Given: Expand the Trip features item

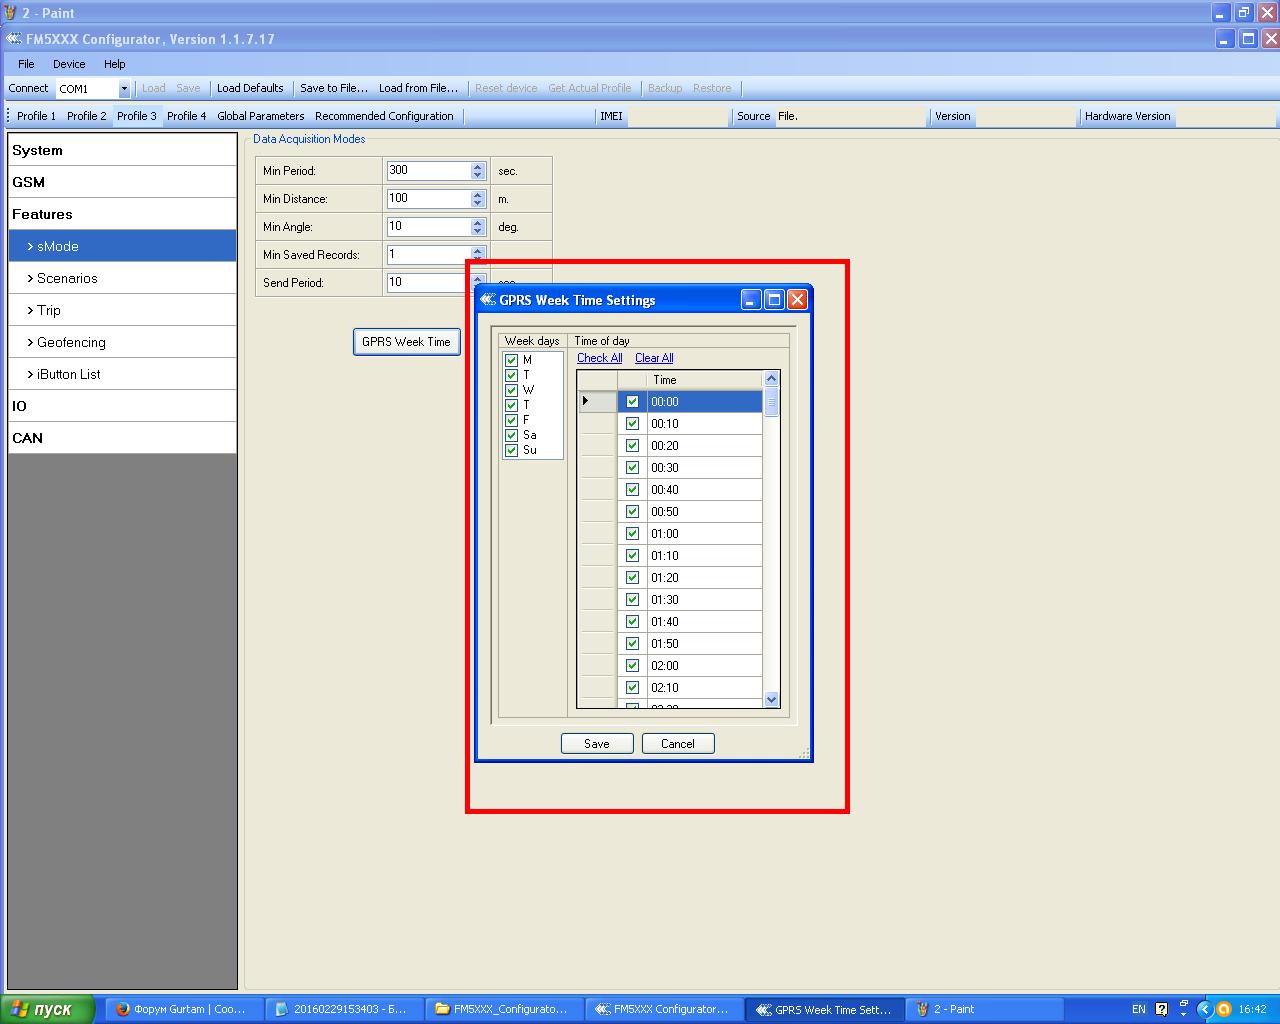Looking at the screenshot, I should coord(49,310).
